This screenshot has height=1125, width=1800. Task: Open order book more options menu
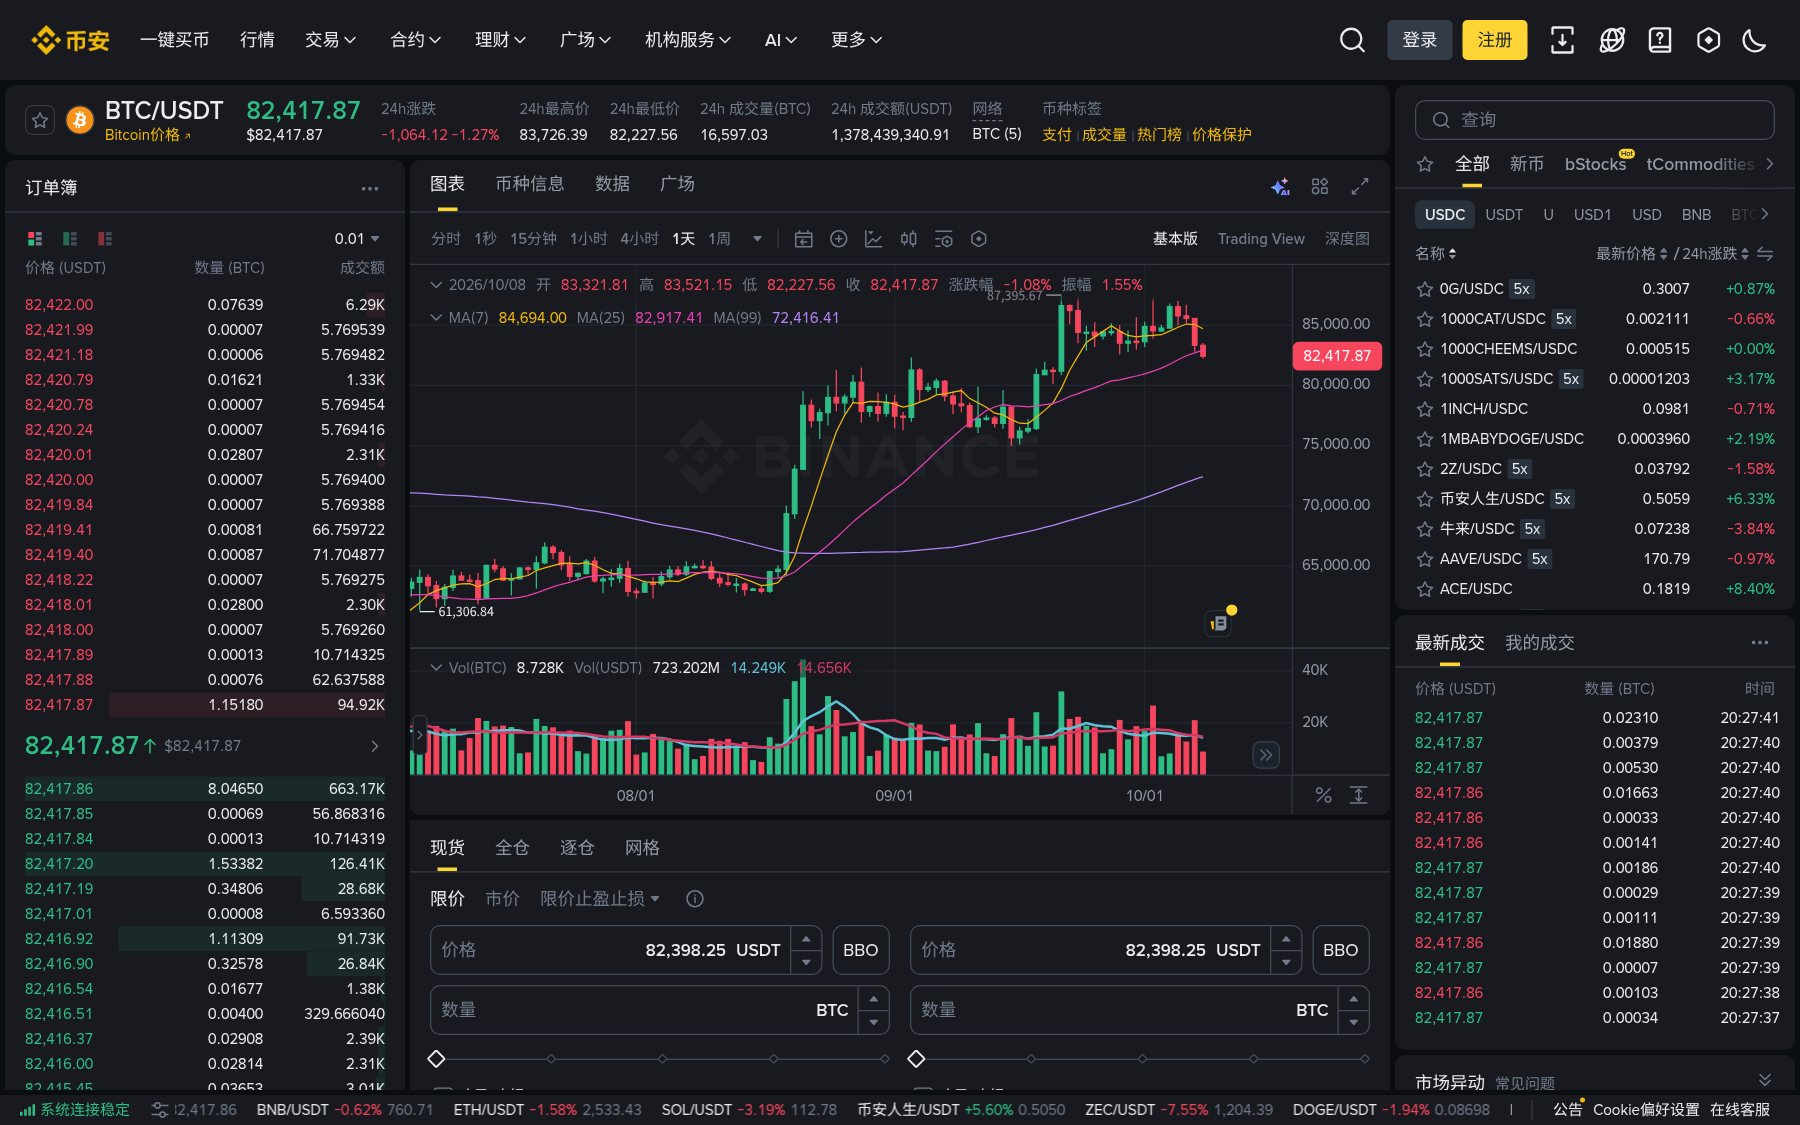click(x=370, y=188)
